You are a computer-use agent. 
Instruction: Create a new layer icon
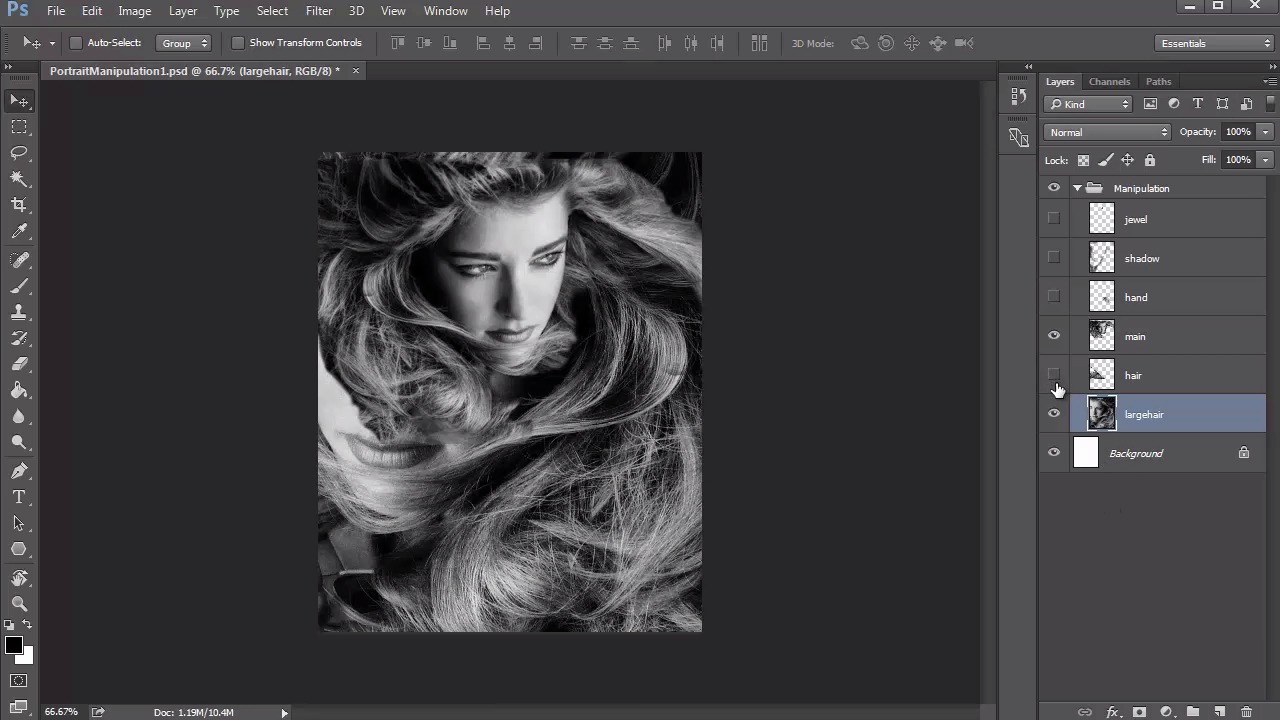pyautogui.click(x=1220, y=712)
